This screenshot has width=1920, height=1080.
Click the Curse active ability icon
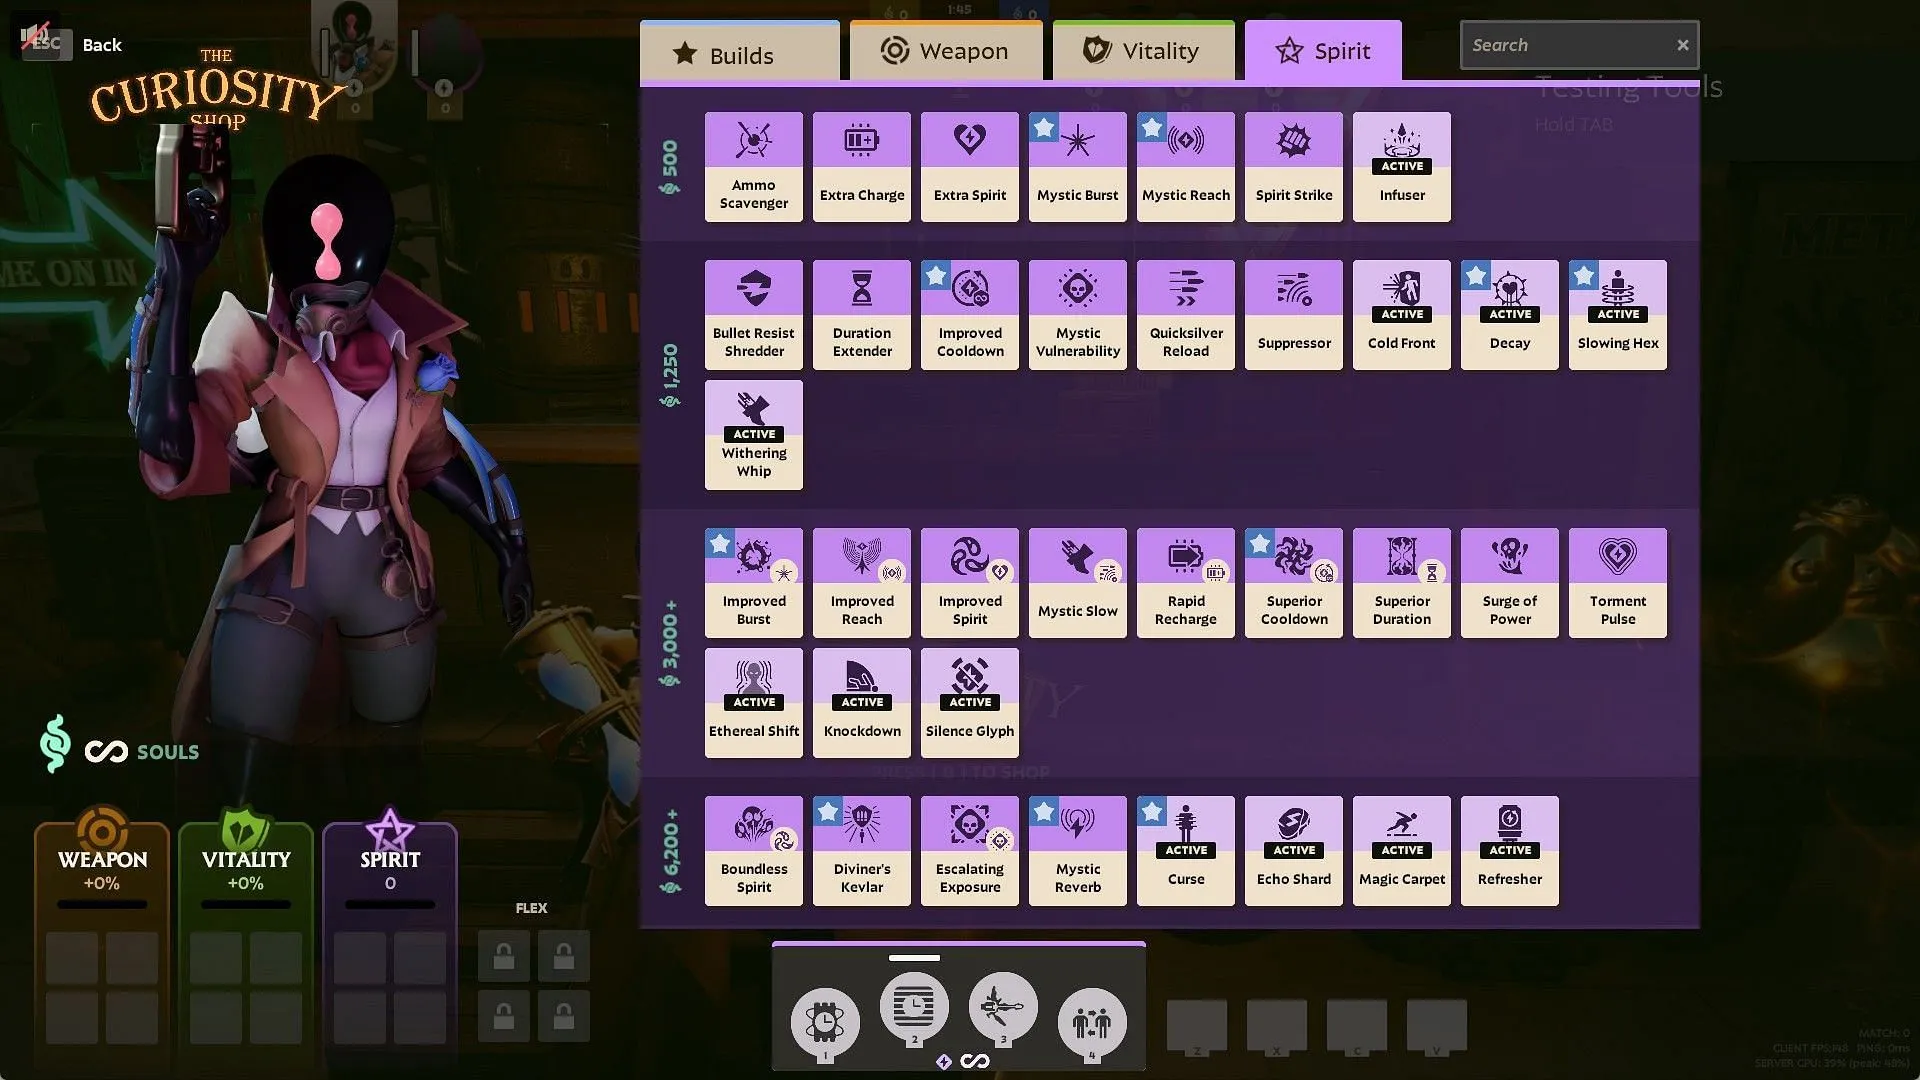pyautogui.click(x=1185, y=849)
